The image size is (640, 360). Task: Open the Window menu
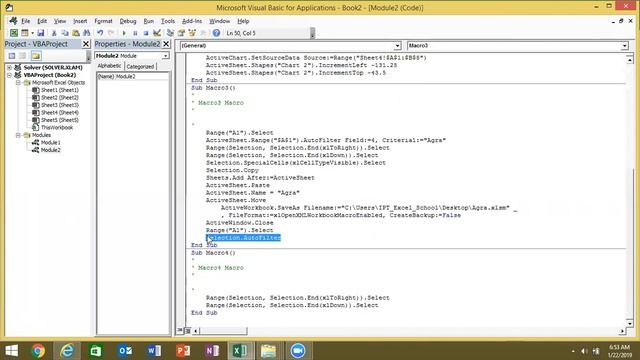(x=220, y=21)
